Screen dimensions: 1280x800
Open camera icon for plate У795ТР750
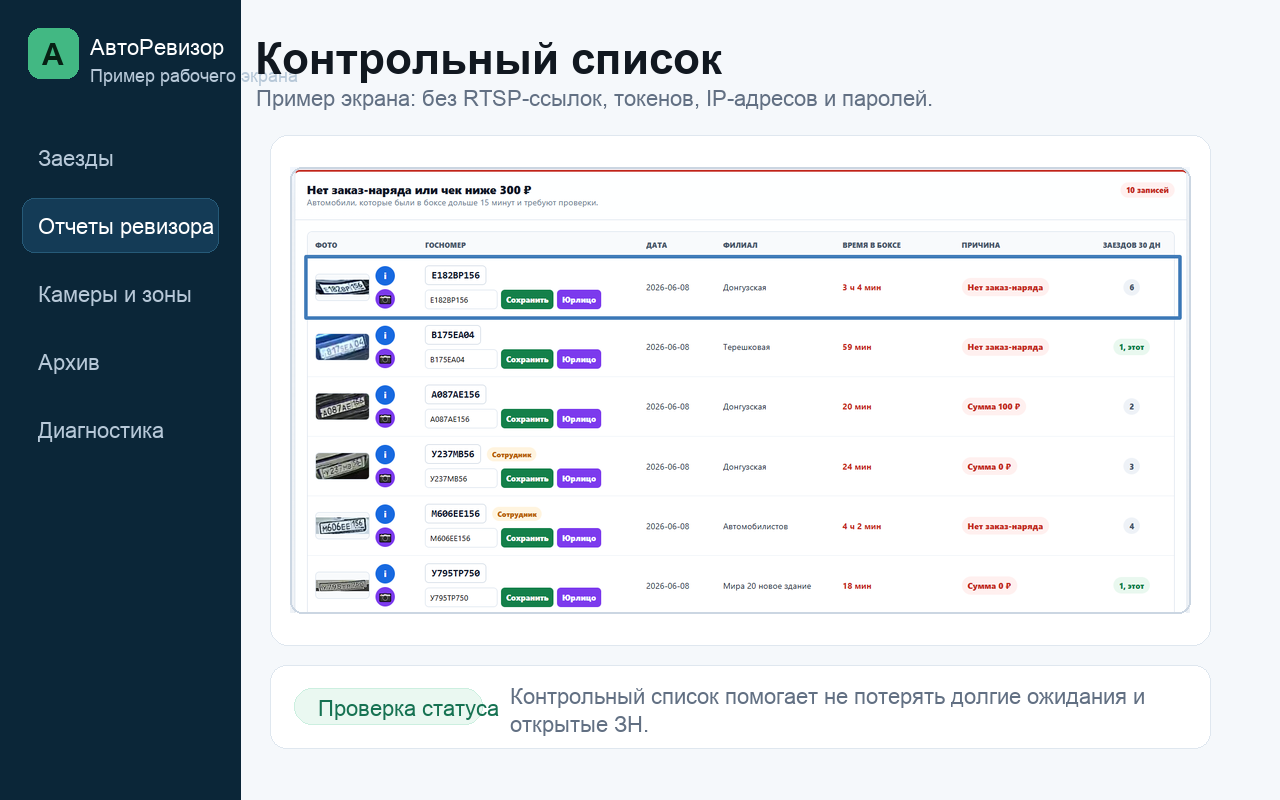click(385, 597)
